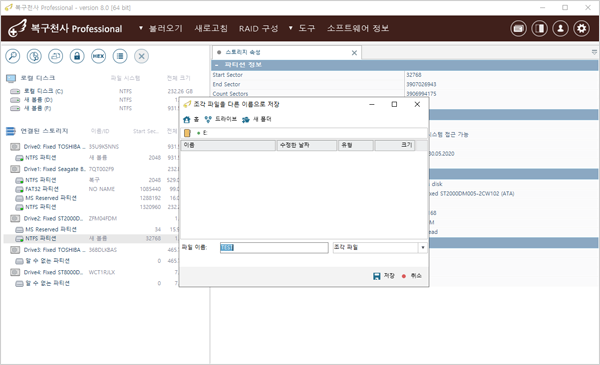Click the 저장 save button
This screenshot has width=600, height=365.
coord(384,276)
